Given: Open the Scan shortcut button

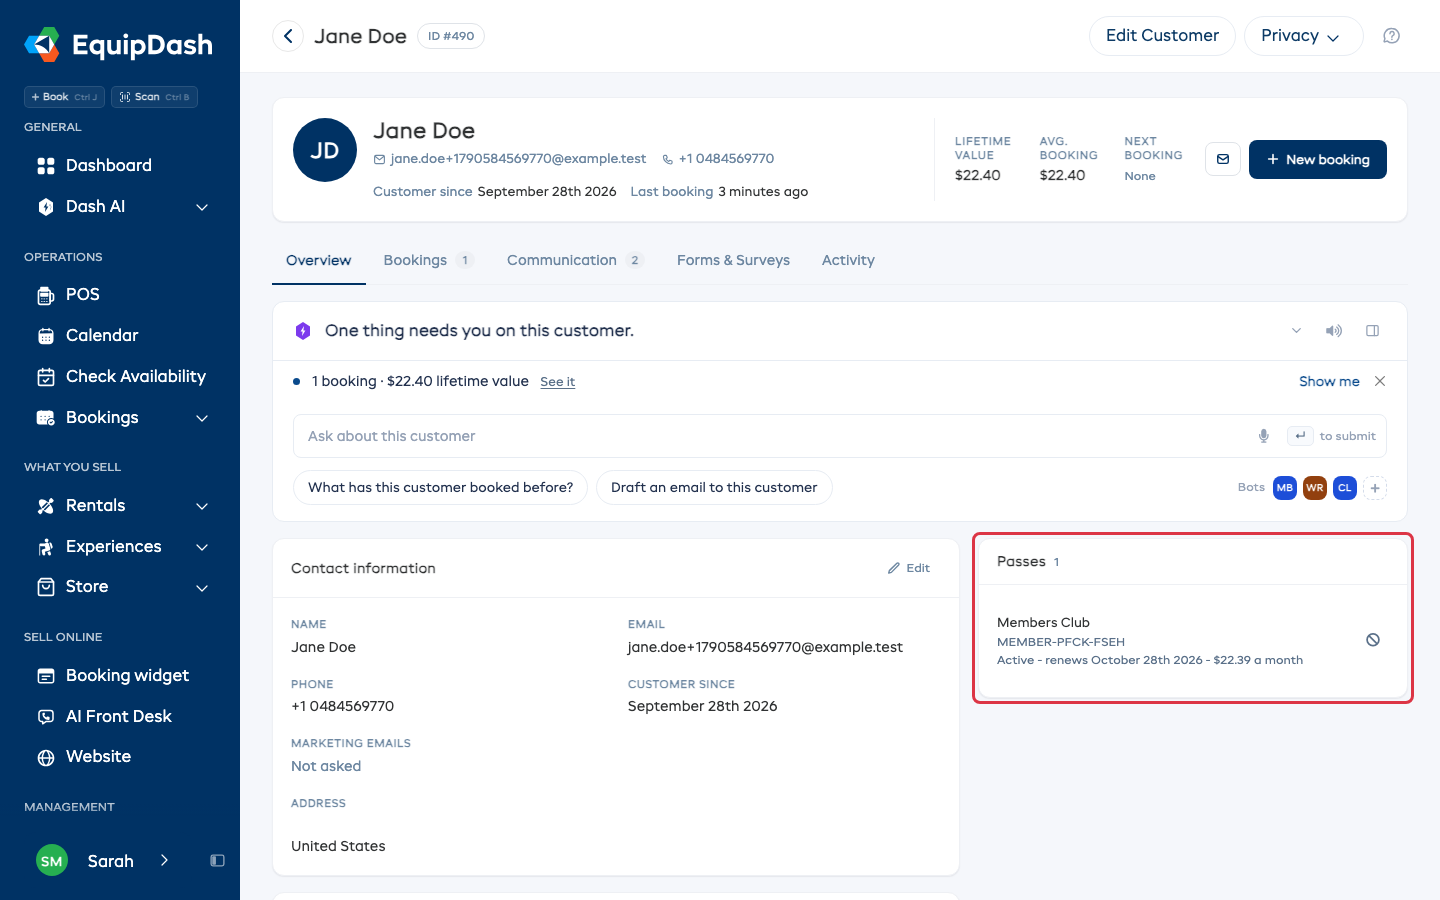Looking at the screenshot, I should click(x=154, y=97).
